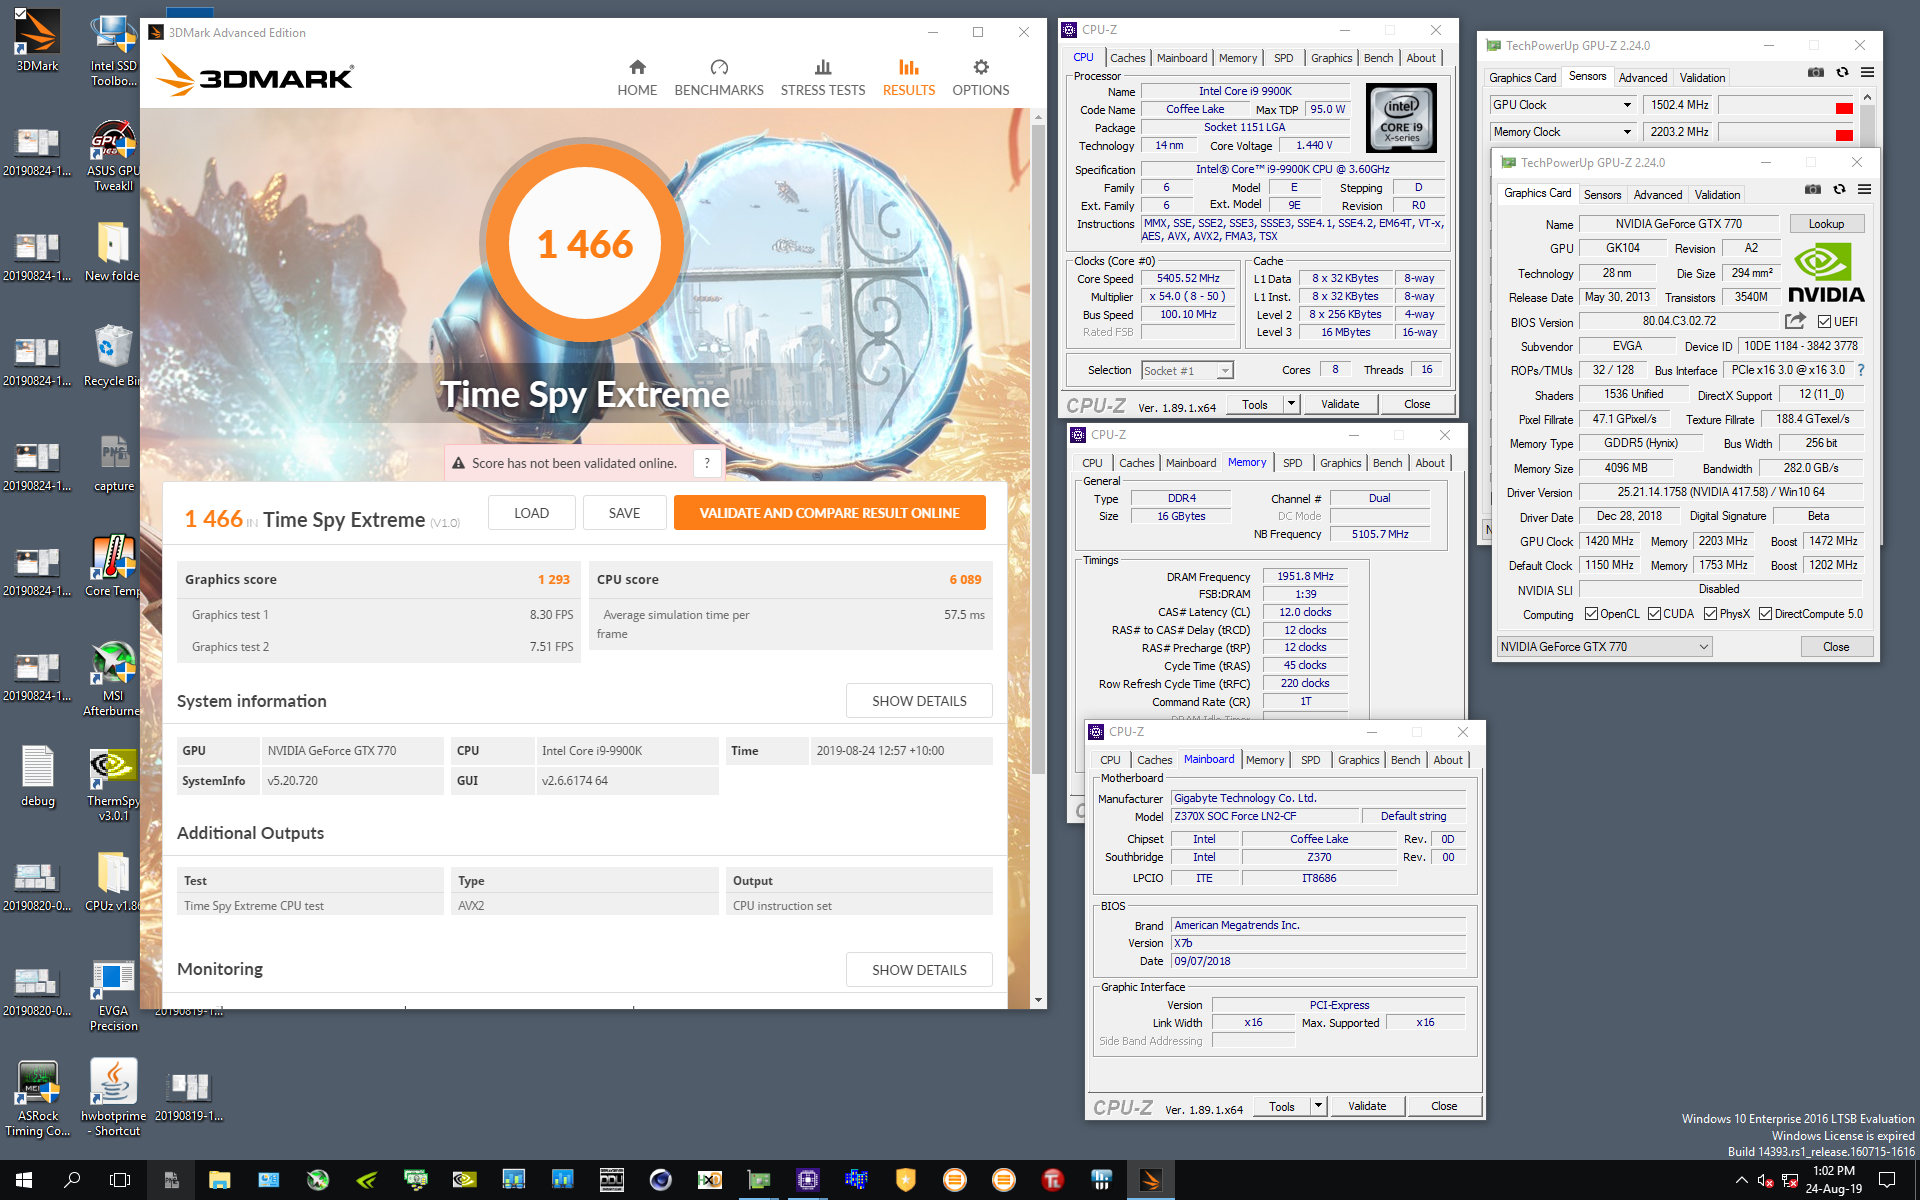The width and height of the screenshot is (1920, 1200).
Task: Click Close in the front GPU-Z window
Action: click(1836, 647)
